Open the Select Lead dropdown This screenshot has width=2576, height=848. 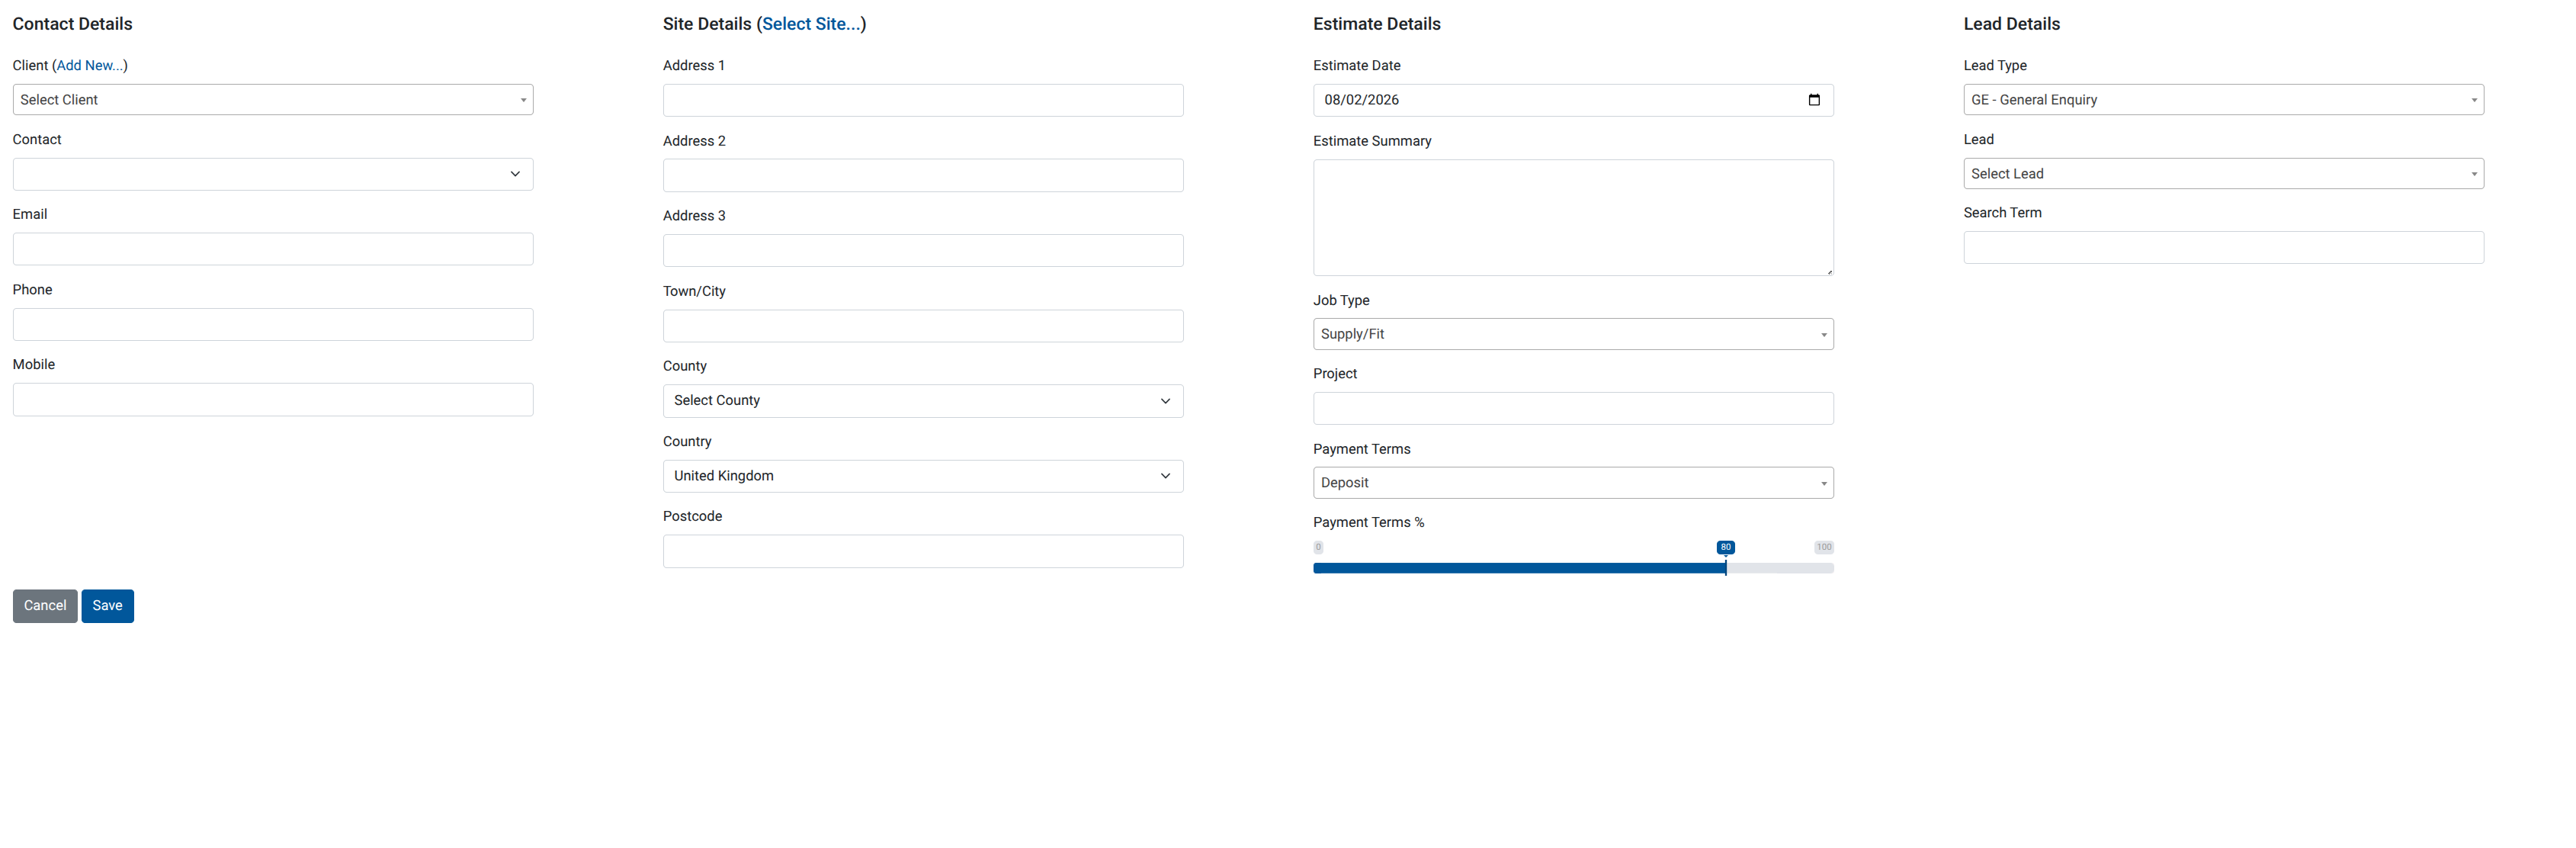pyautogui.click(x=2222, y=174)
